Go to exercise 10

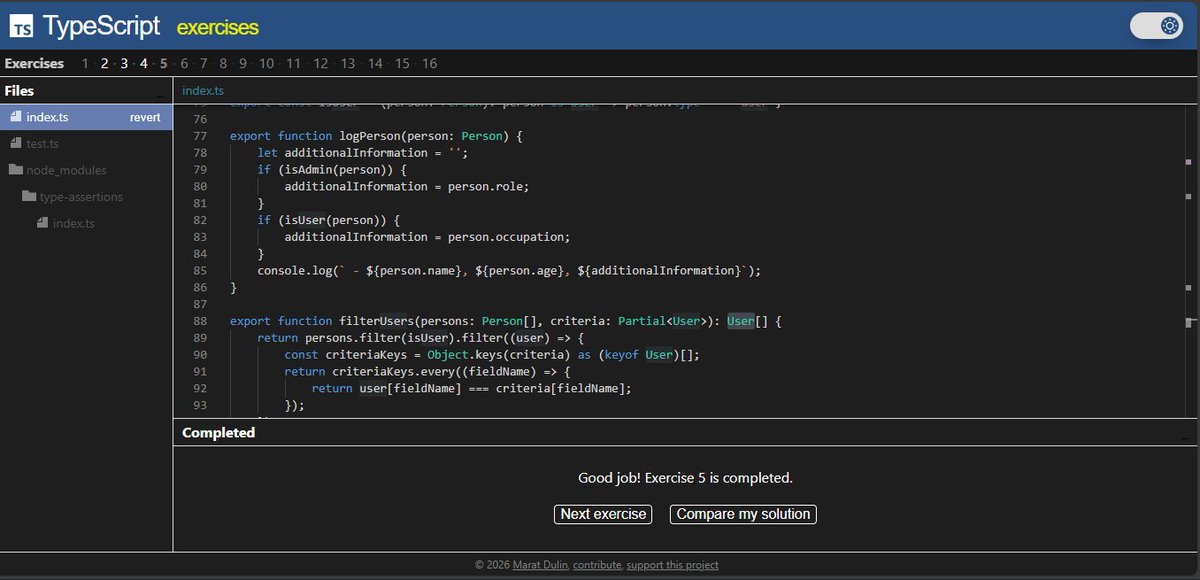(266, 64)
